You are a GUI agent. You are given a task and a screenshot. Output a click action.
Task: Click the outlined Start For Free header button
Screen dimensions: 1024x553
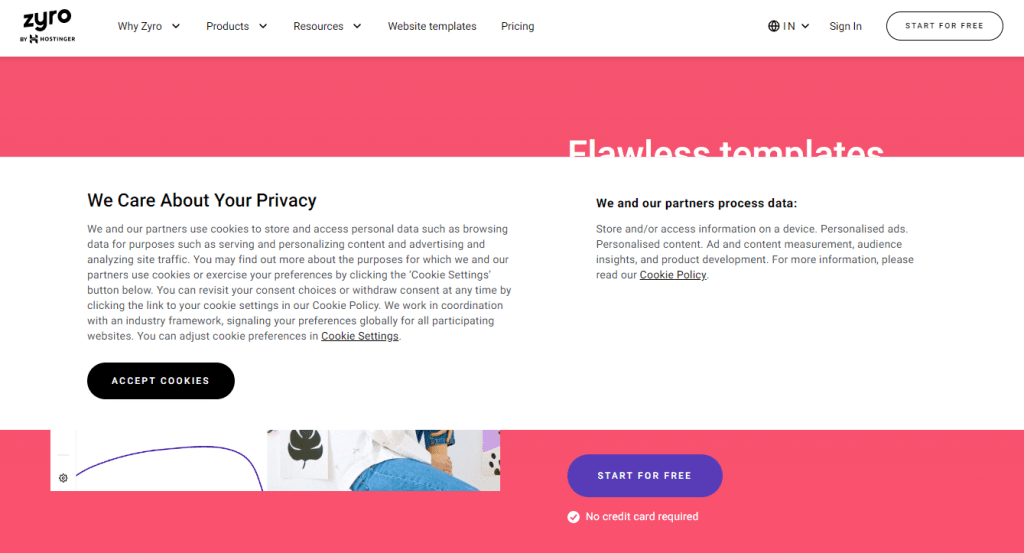click(x=944, y=26)
